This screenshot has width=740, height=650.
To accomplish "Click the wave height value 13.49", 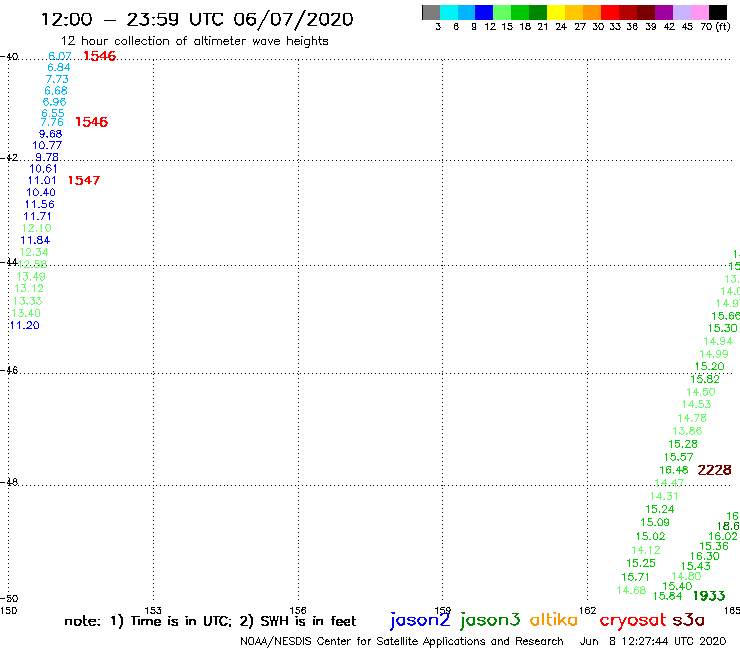I will tap(31, 277).
